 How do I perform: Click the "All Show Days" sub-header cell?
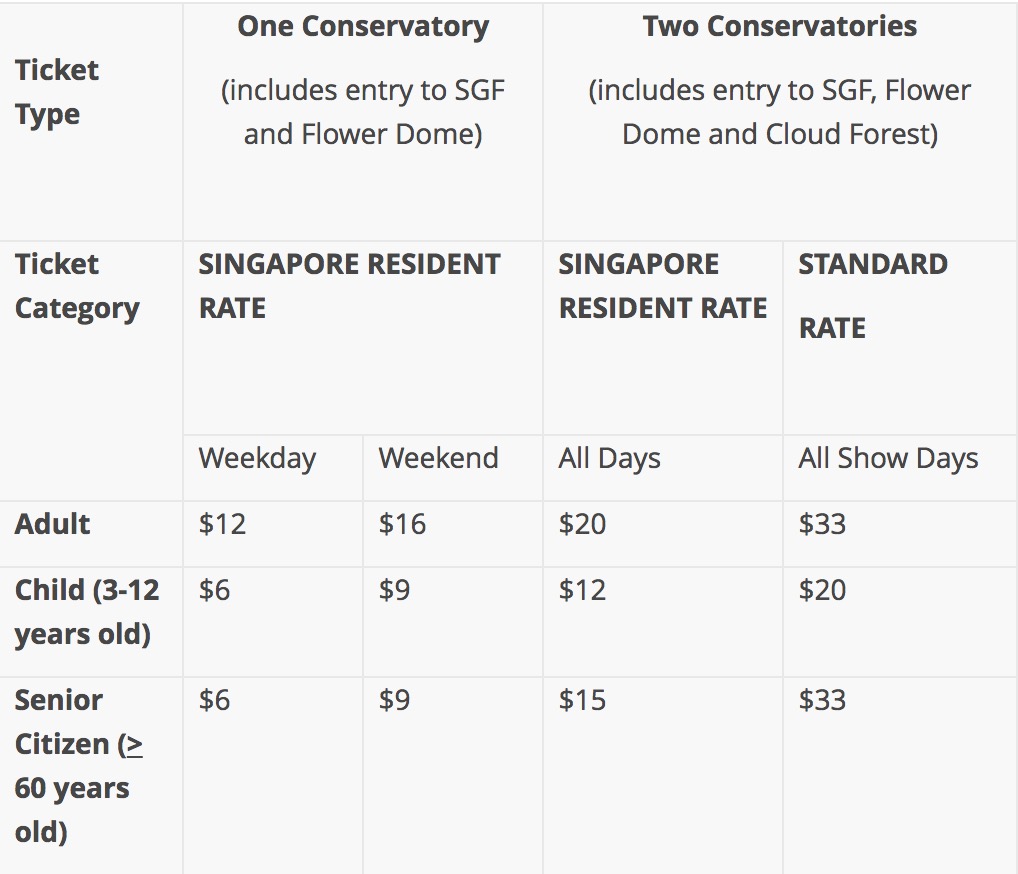tap(888, 459)
